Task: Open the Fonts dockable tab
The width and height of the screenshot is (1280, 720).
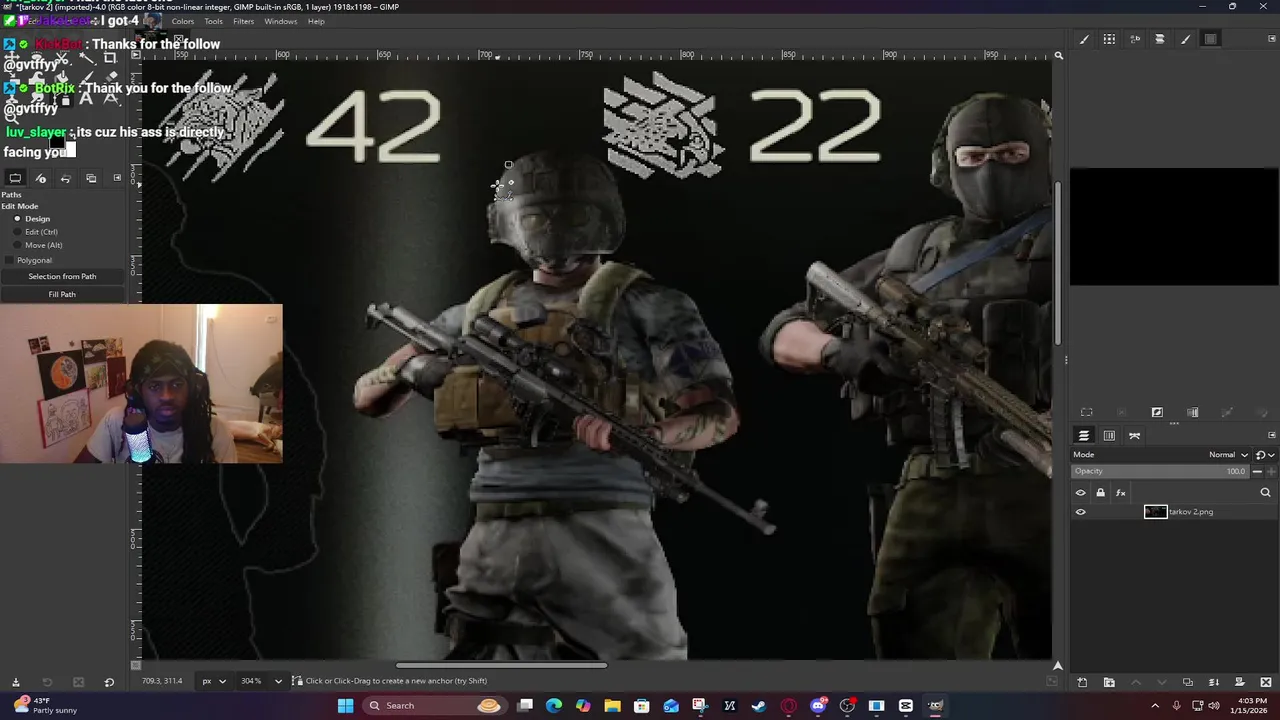Action: pos(1135,39)
